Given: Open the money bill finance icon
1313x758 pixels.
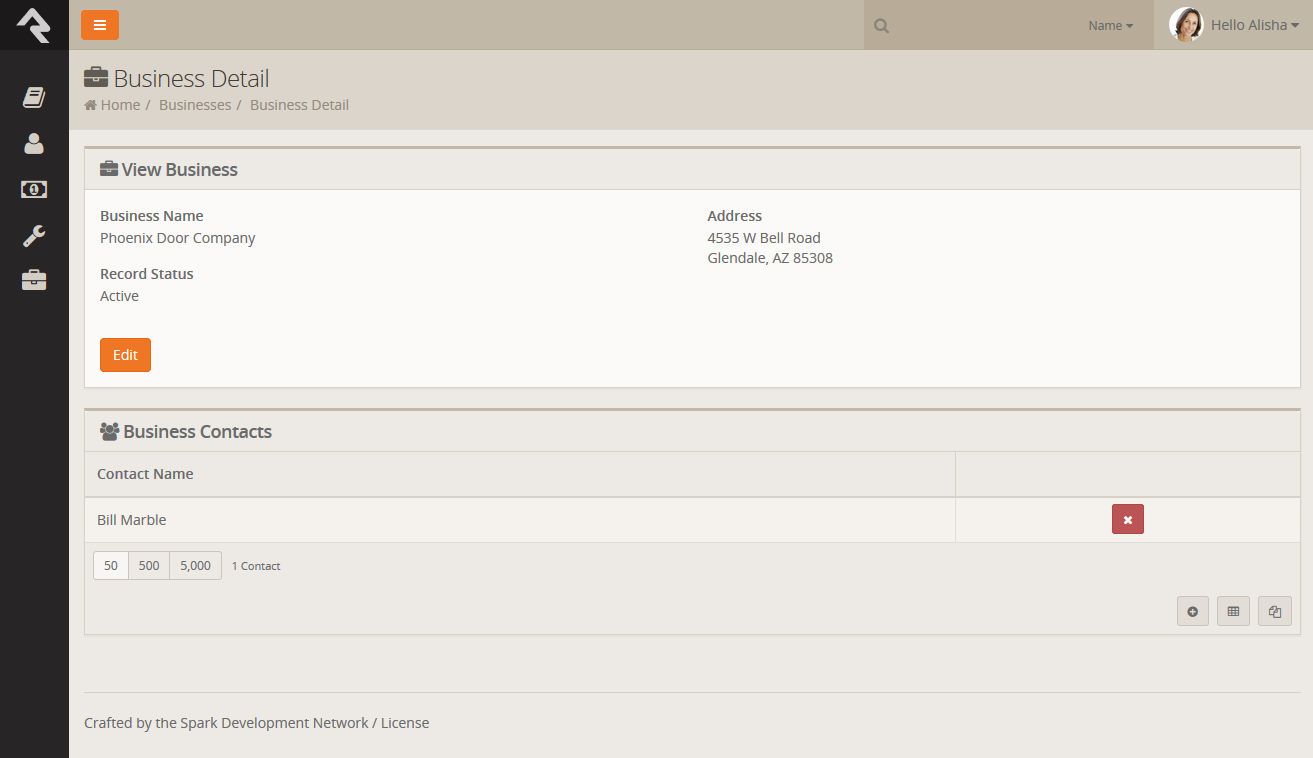Looking at the screenshot, I should pyautogui.click(x=34, y=189).
